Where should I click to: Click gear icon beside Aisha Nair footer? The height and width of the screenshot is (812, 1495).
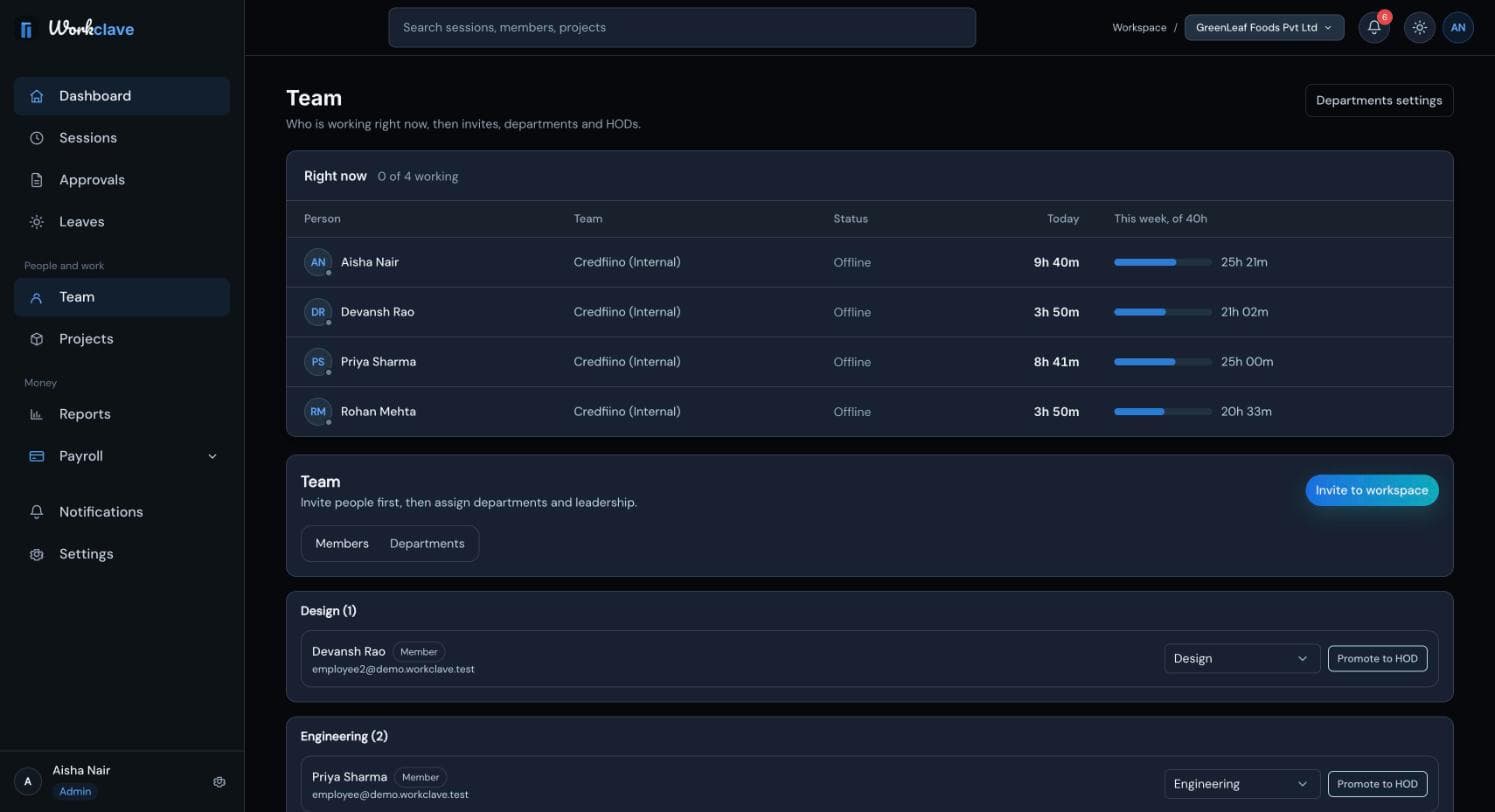tap(219, 782)
